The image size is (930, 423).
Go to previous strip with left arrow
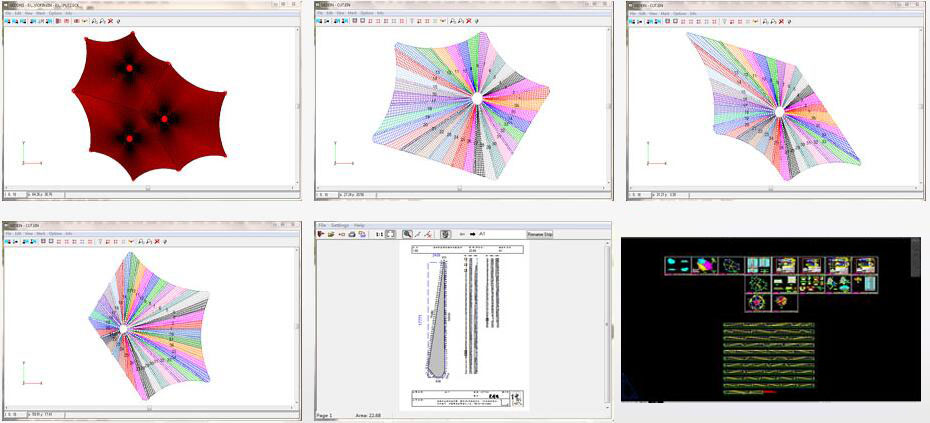point(461,234)
